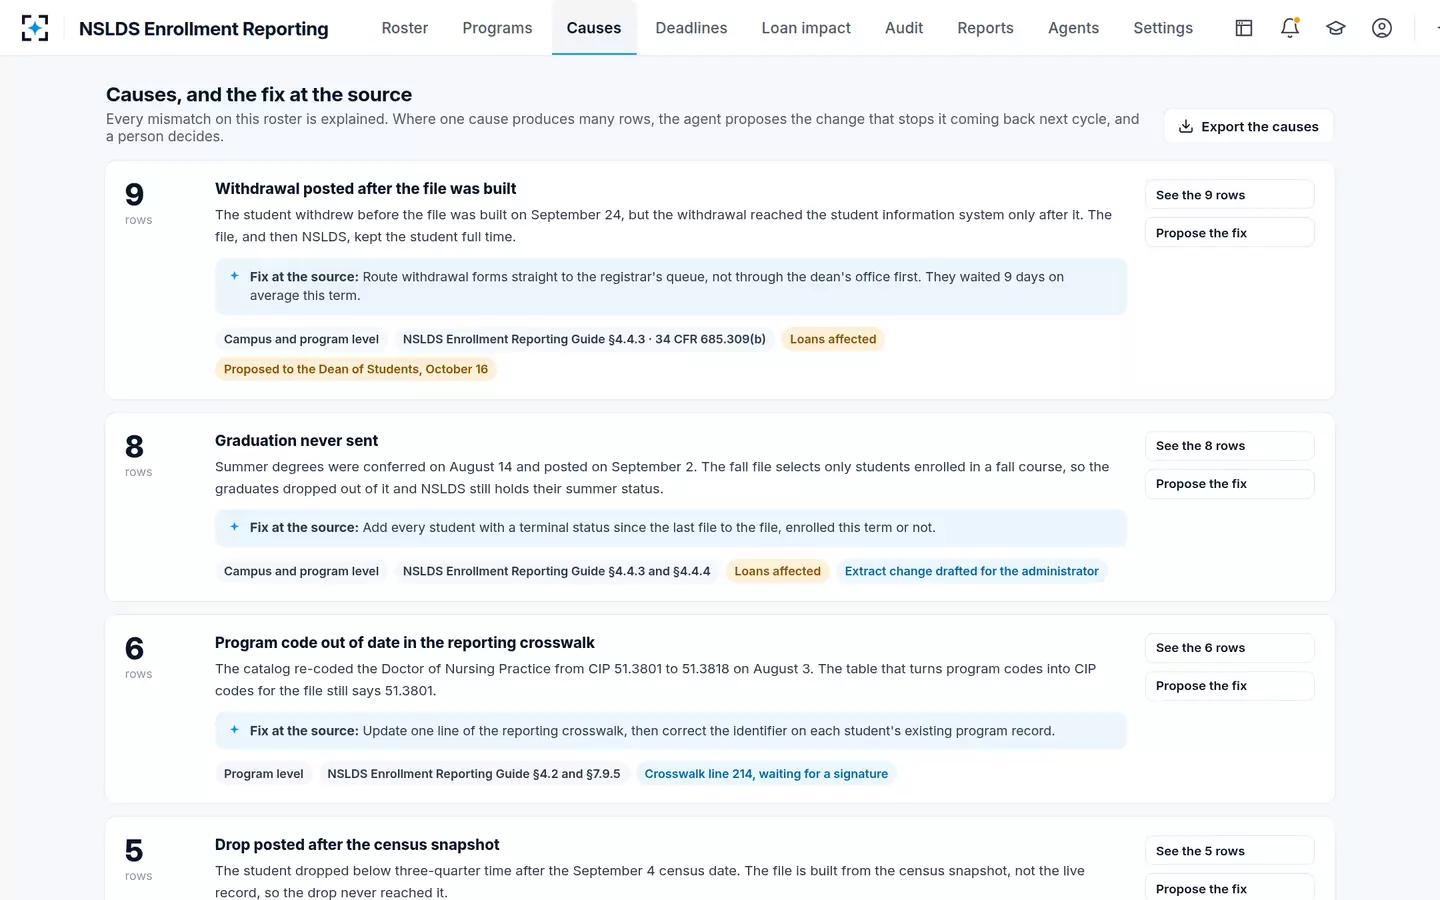Click the 'Program level' tag
Image resolution: width=1440 pixels, height=900 pixels.
pyautogui.click(x=264, y=774)
